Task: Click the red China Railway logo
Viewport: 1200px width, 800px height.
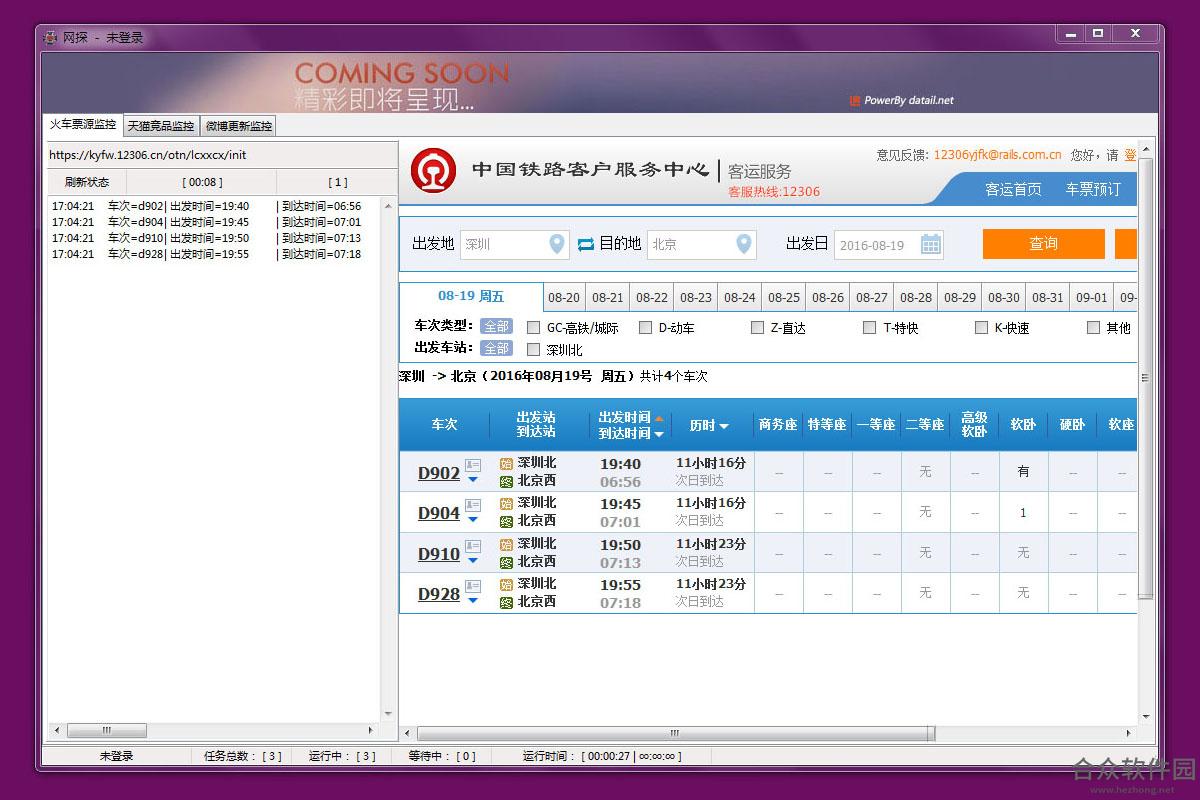Action: [433, 171]
